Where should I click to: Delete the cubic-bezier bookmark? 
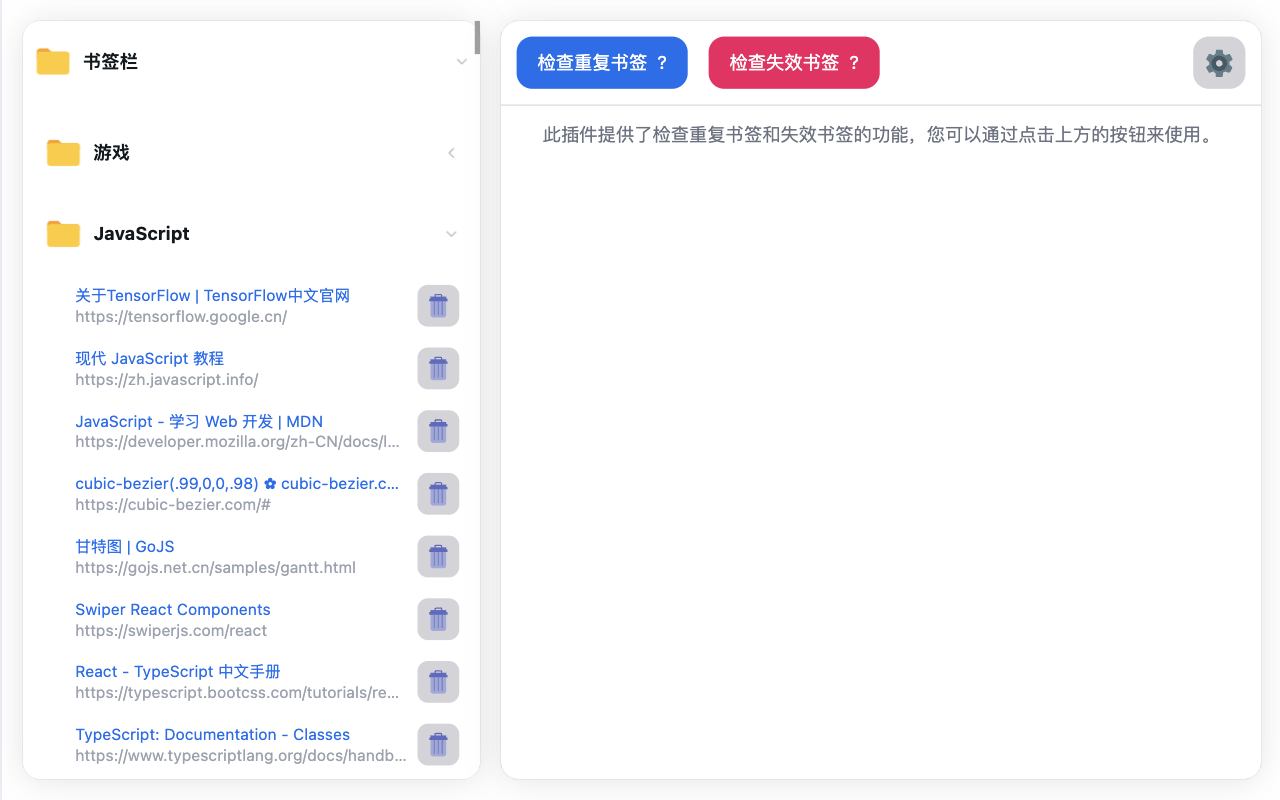tap(438, 493)
